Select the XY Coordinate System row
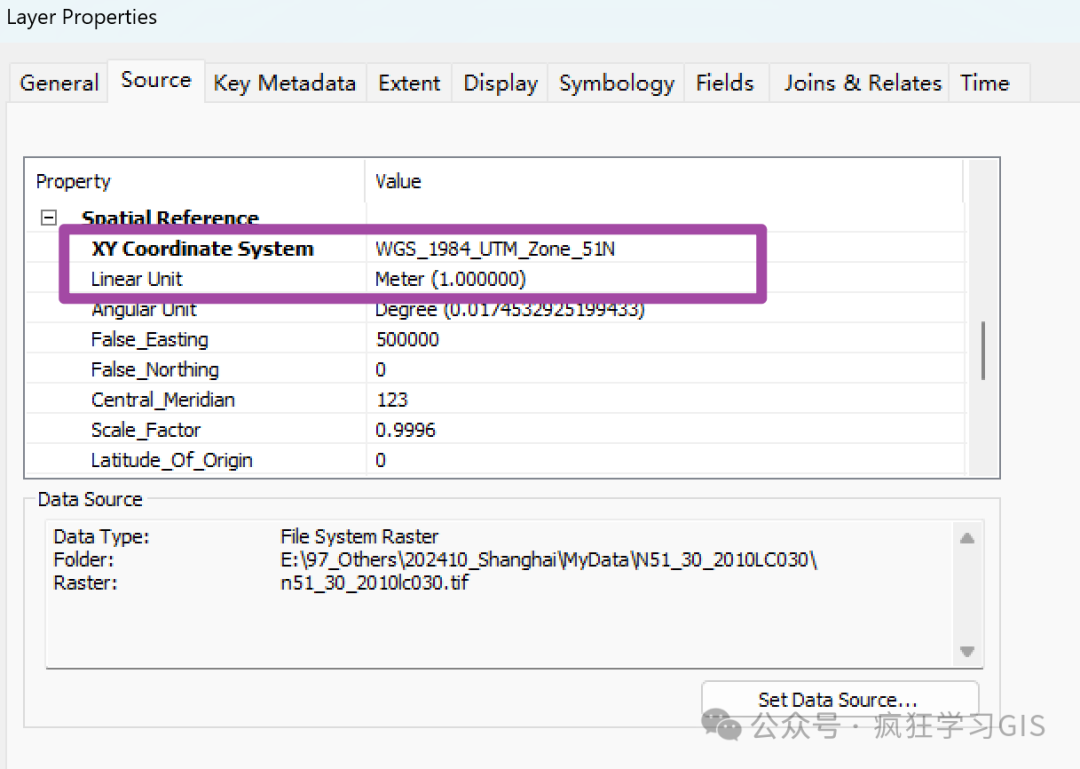This screenshot has width=1080, height=769. (202, 249)
